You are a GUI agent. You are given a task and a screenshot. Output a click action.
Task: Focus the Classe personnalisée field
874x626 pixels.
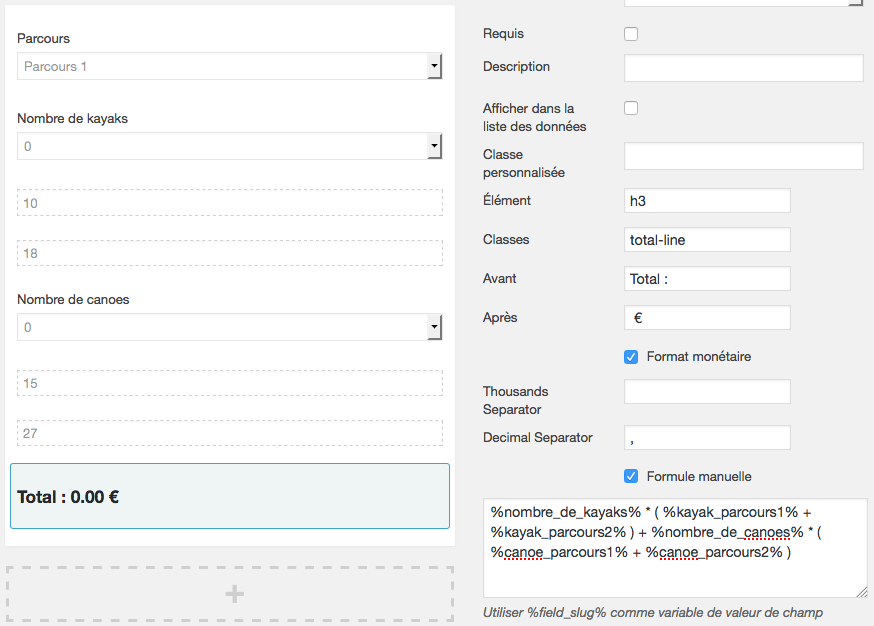coord(744,156)
